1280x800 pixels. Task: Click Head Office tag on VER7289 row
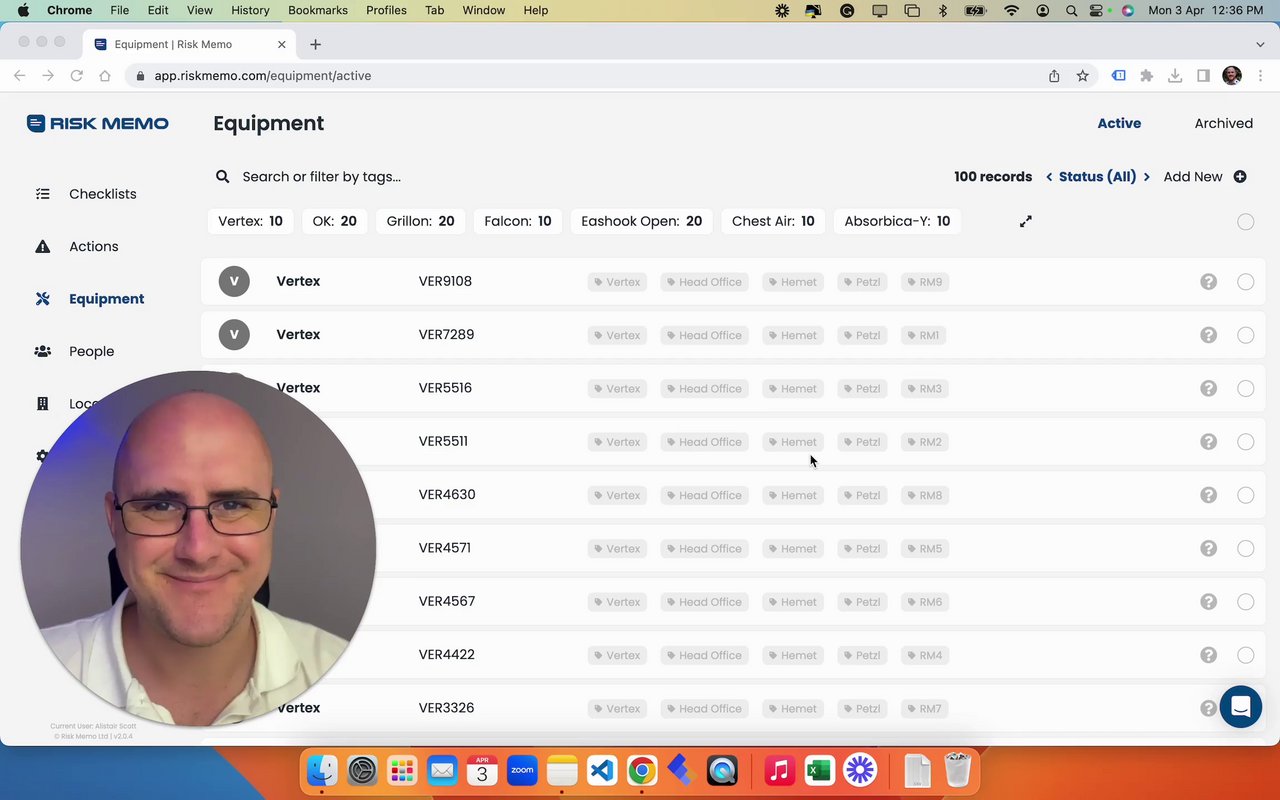click(704, 335)
